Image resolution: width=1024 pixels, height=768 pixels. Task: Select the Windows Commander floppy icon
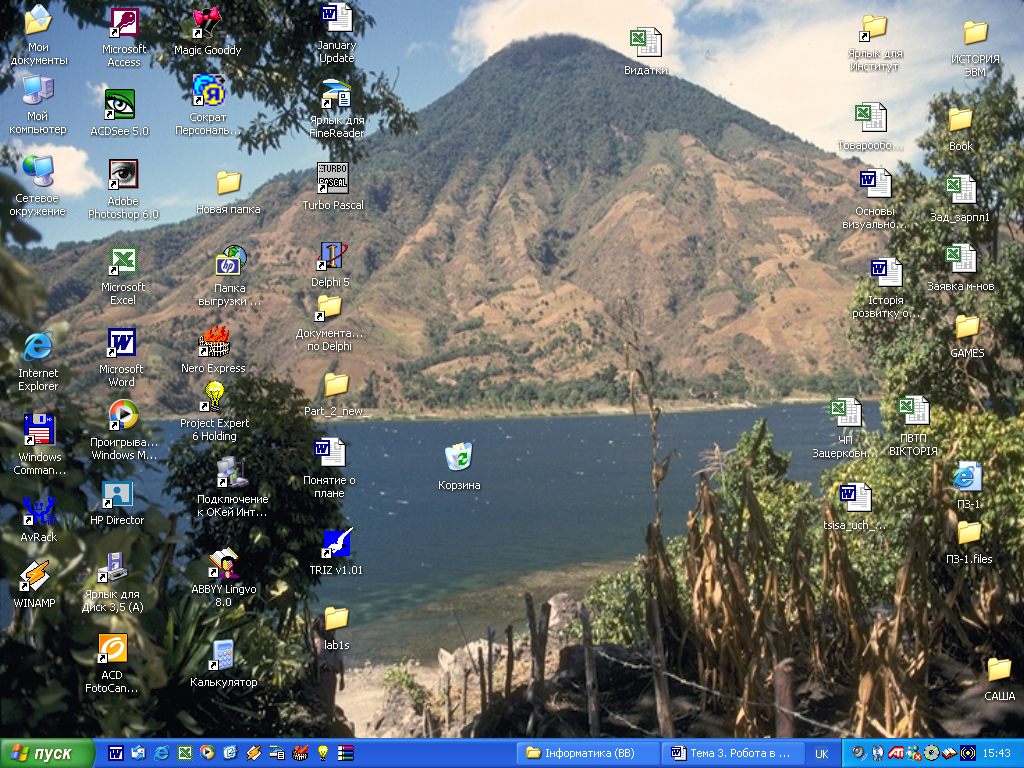[39, 429]
